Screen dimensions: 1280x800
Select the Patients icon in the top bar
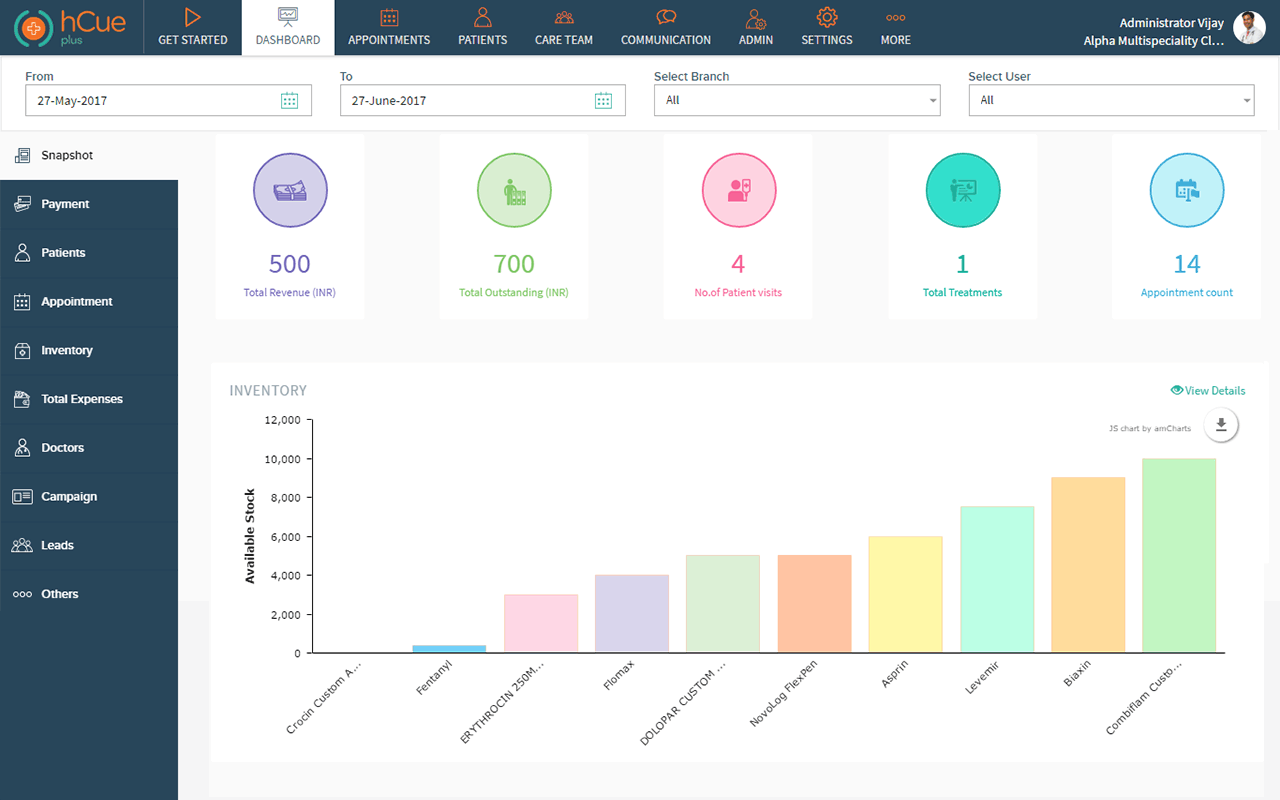tap(482, 27)
